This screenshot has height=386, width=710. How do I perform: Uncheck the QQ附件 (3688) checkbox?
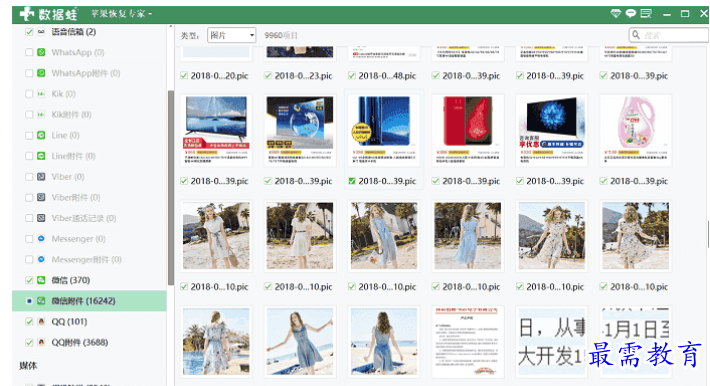coord(29,343)
